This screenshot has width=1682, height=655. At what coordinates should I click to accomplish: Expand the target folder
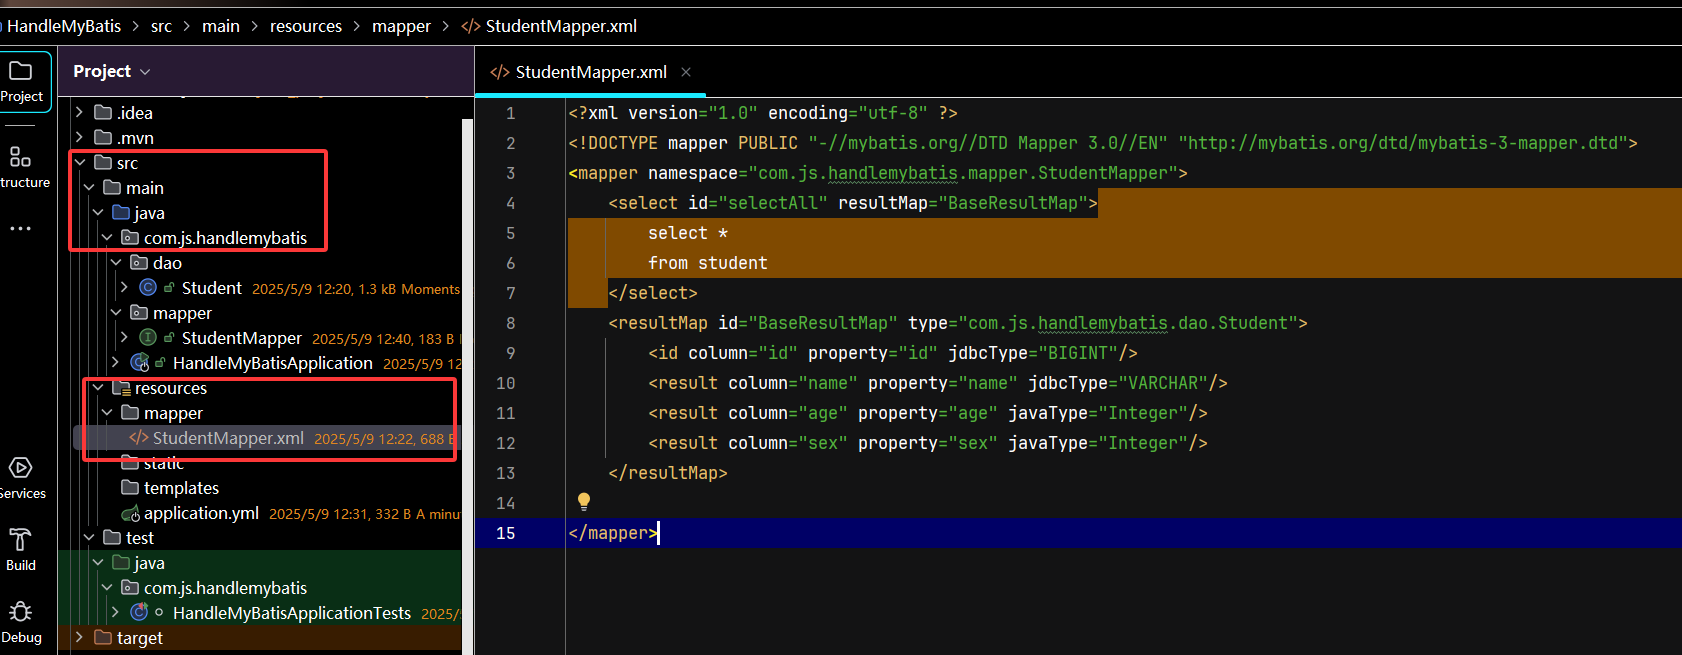click(79, 637)
